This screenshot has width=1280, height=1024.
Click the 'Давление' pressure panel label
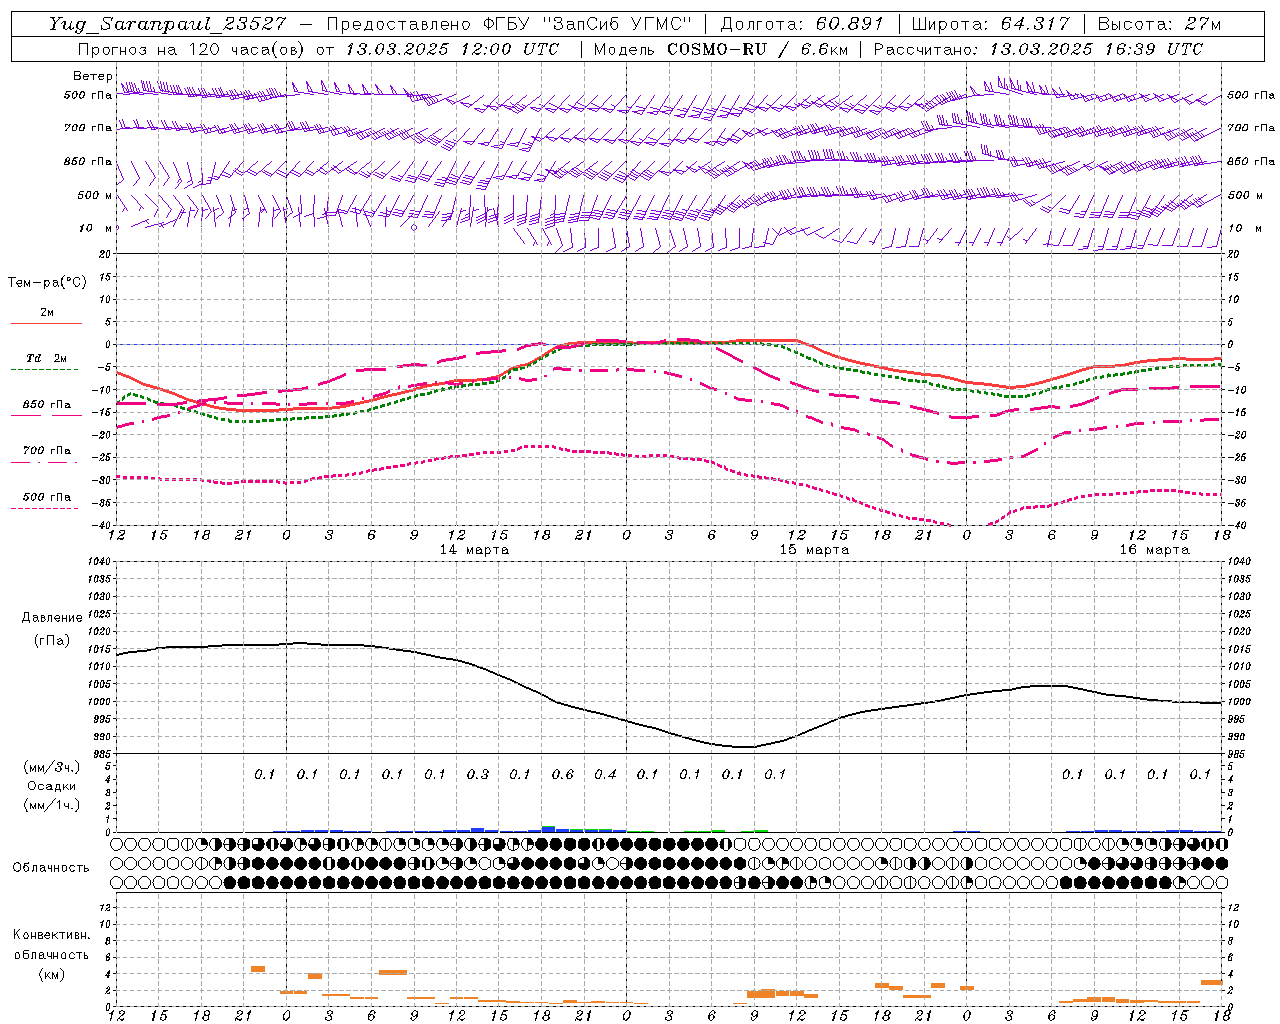52,618
